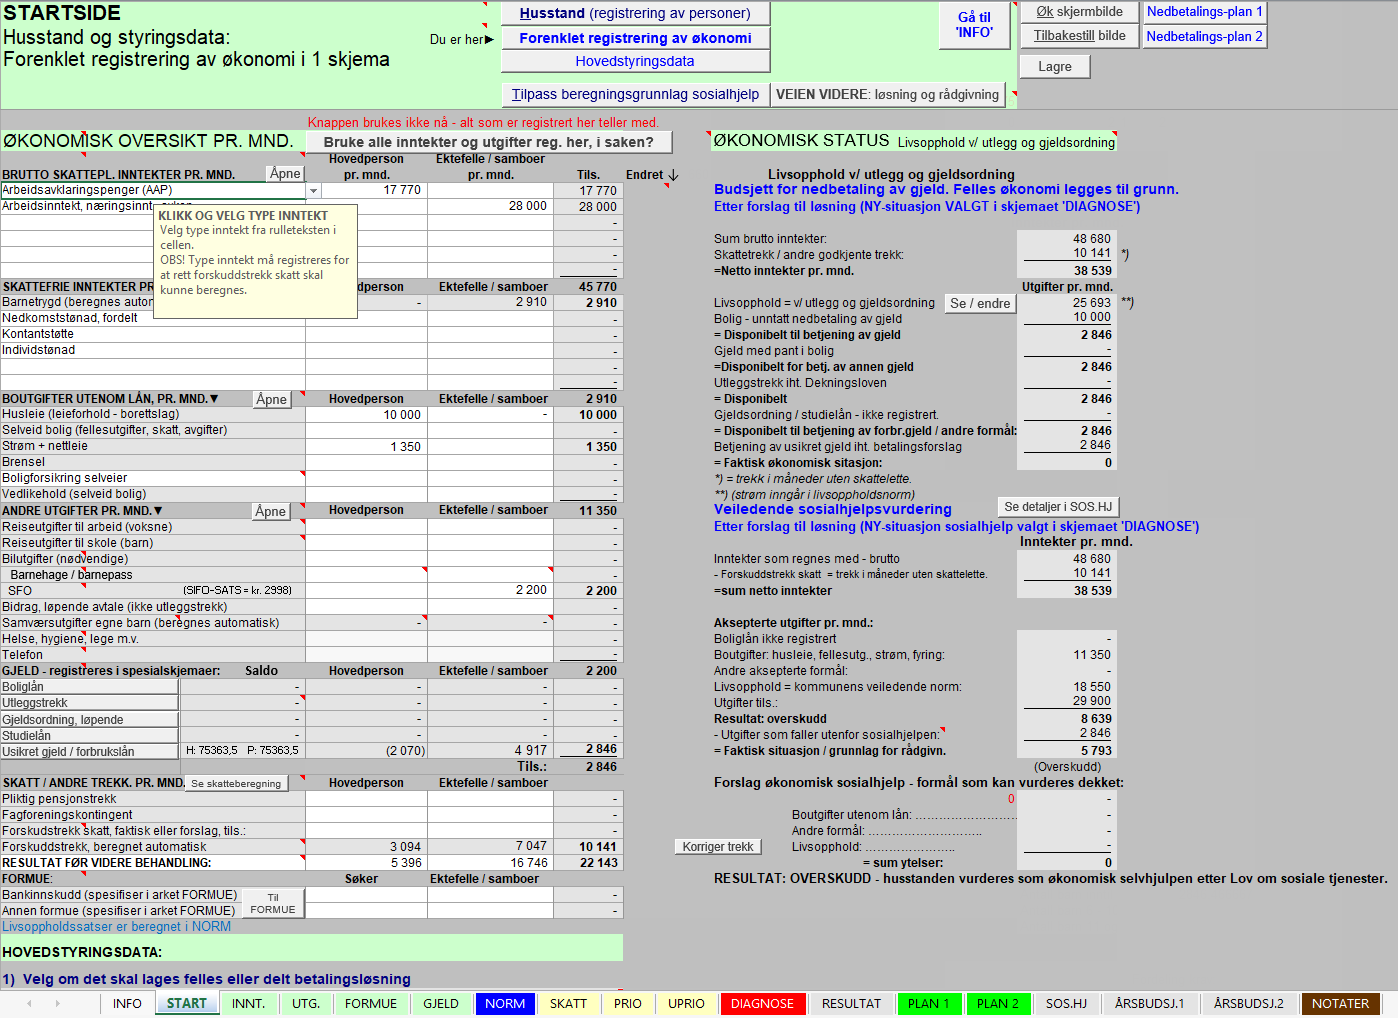The height and width of the screenshot is (1018, 1398).
Task: Select the Husleie hovedperson amount cell
Action: 367,415
